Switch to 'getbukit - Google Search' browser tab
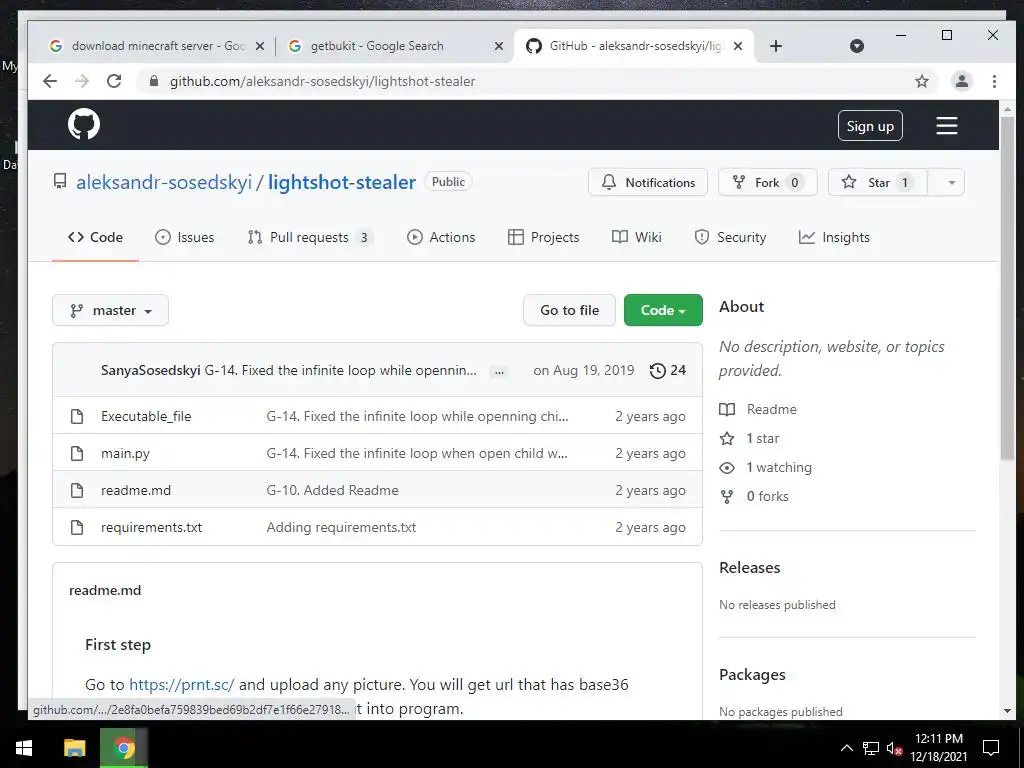This screenshot has height=768, width=1024. pos(395,46)
